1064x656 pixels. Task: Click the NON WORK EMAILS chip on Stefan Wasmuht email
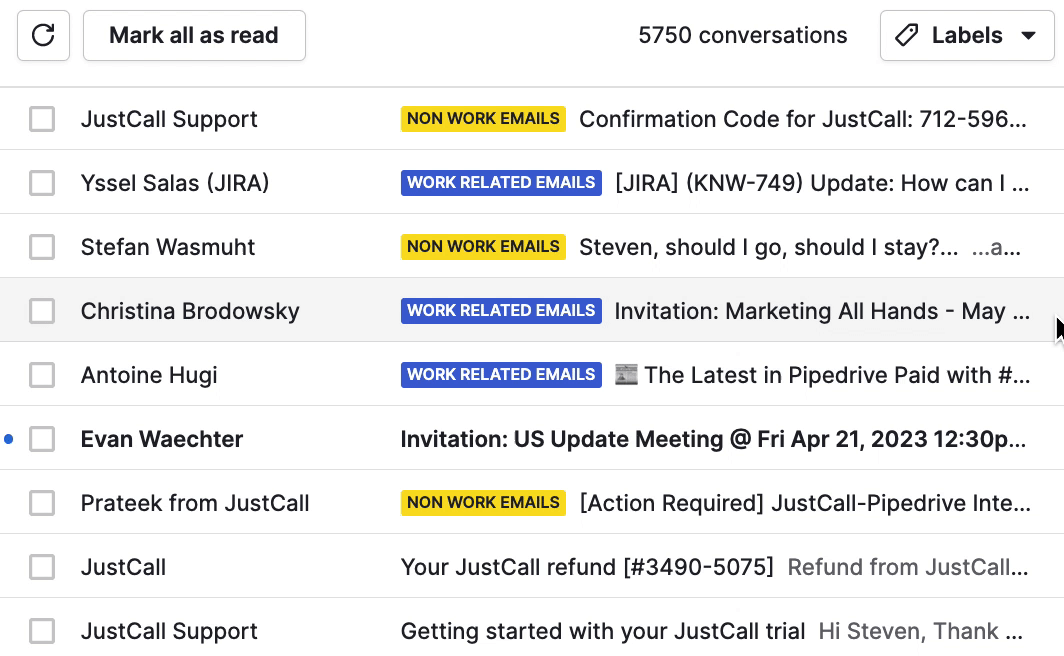click(483, 246)
